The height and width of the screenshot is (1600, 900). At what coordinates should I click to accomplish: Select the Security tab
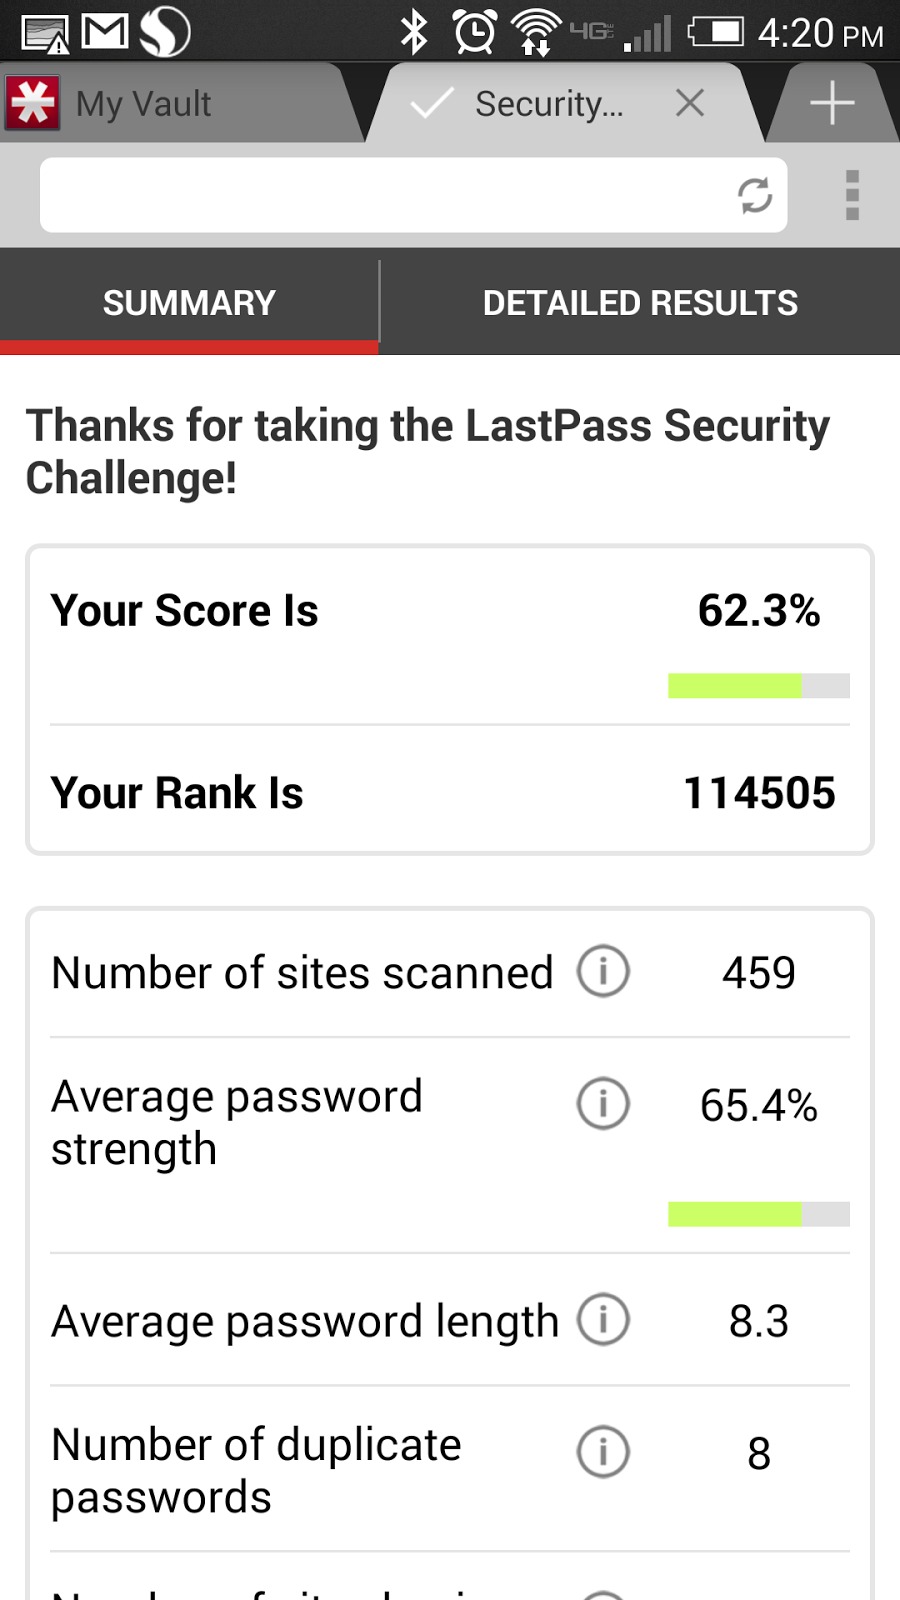coord(548,104)
